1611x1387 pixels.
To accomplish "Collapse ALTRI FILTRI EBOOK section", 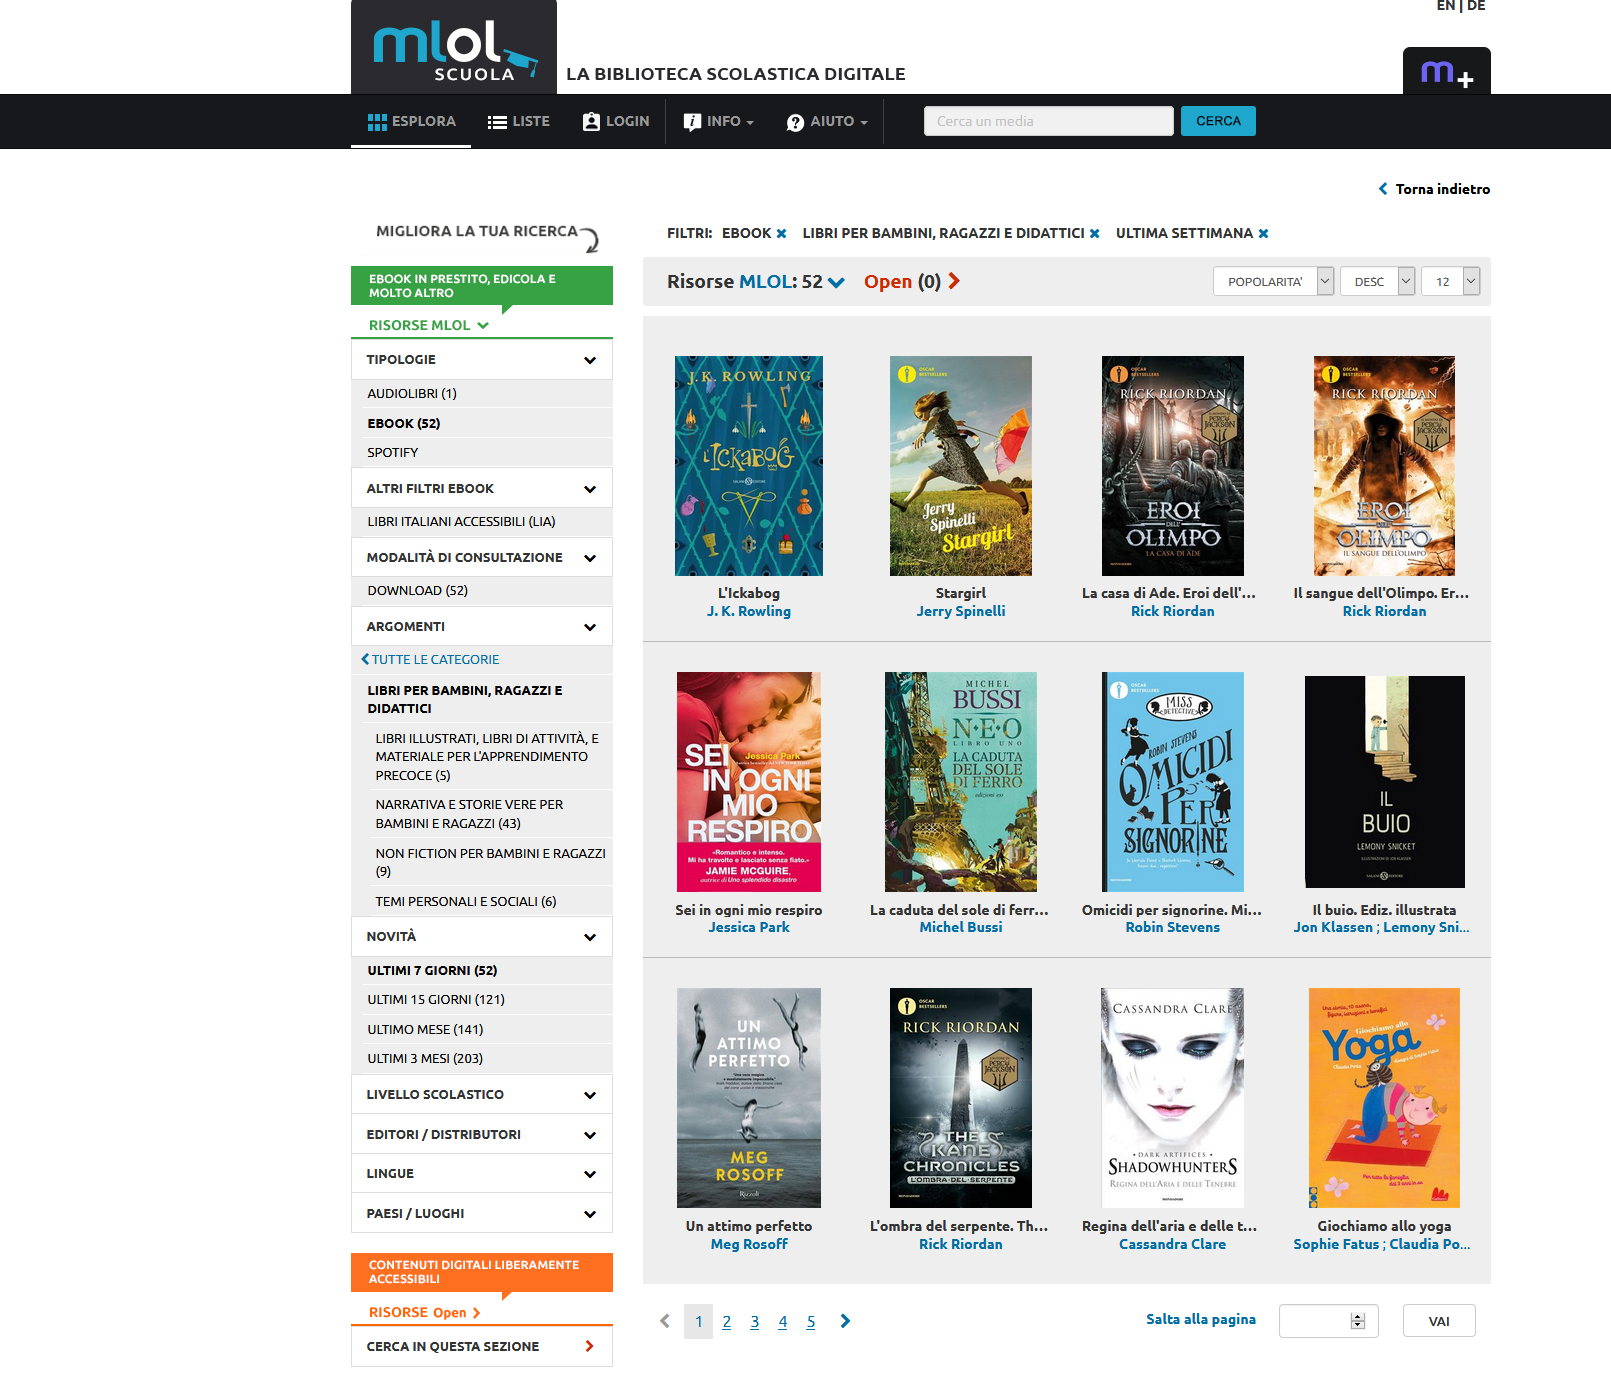I will [x=482, y=488].
